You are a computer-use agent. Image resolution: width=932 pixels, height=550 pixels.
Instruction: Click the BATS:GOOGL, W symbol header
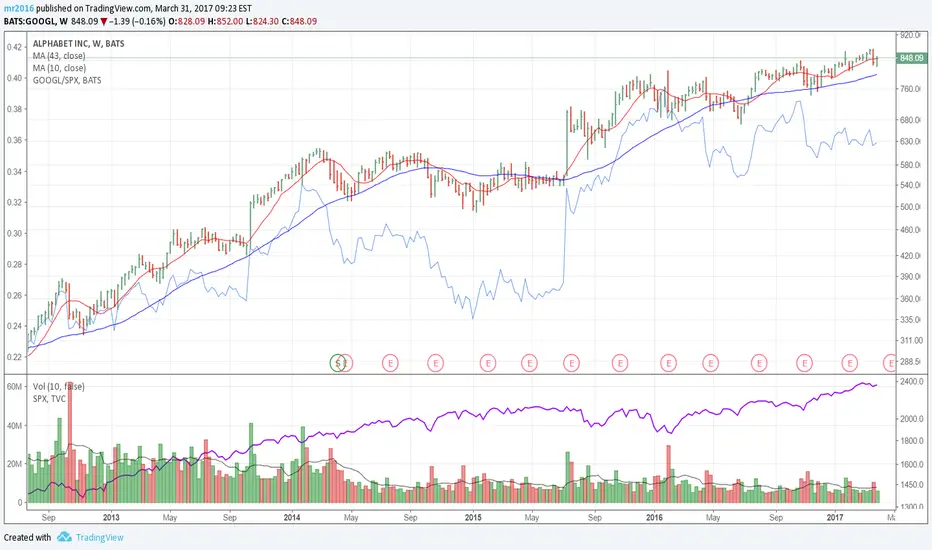coord(35,21)
